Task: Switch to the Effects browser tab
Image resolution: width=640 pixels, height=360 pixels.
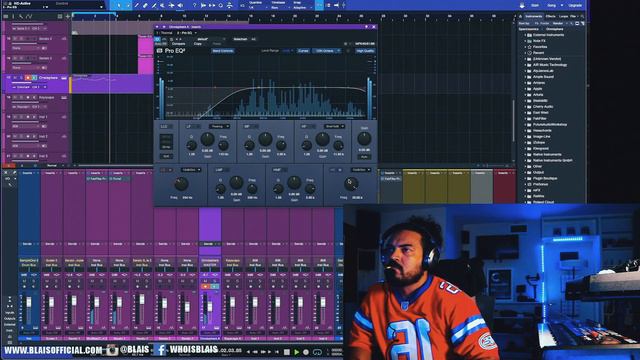Action: pos(550,16)
